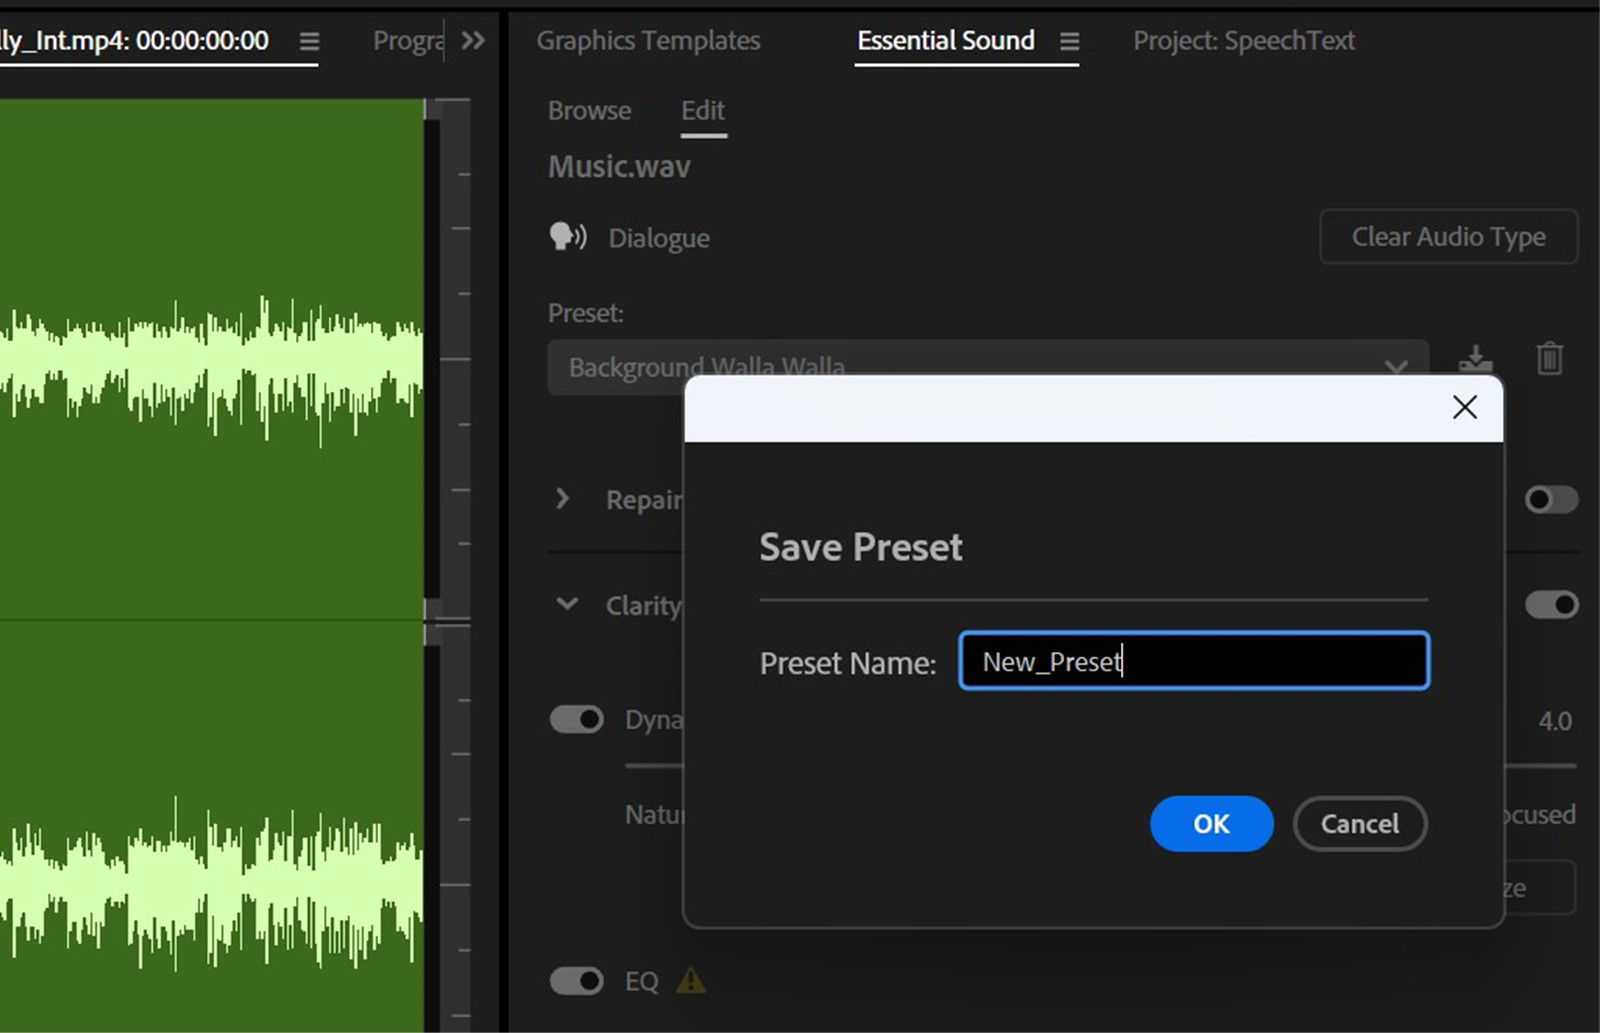
Task: Close the Save Preset dialog
Action: coord(1464,407)
